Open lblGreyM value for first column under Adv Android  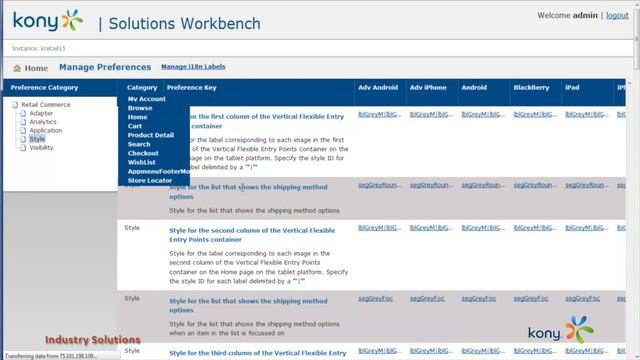[380, 114]
